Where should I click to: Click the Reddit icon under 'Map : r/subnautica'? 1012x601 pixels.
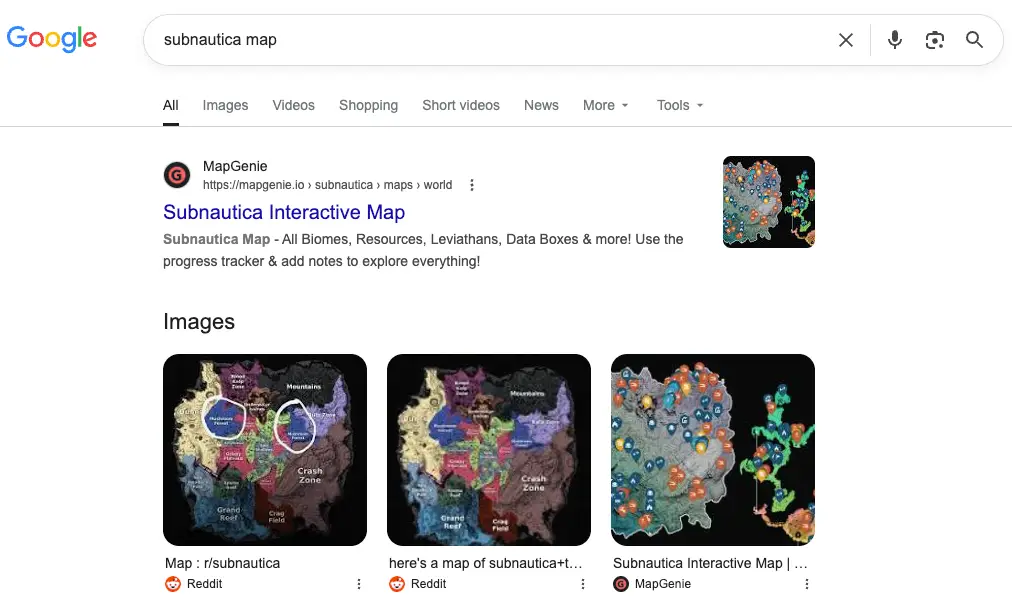point(173,584)
